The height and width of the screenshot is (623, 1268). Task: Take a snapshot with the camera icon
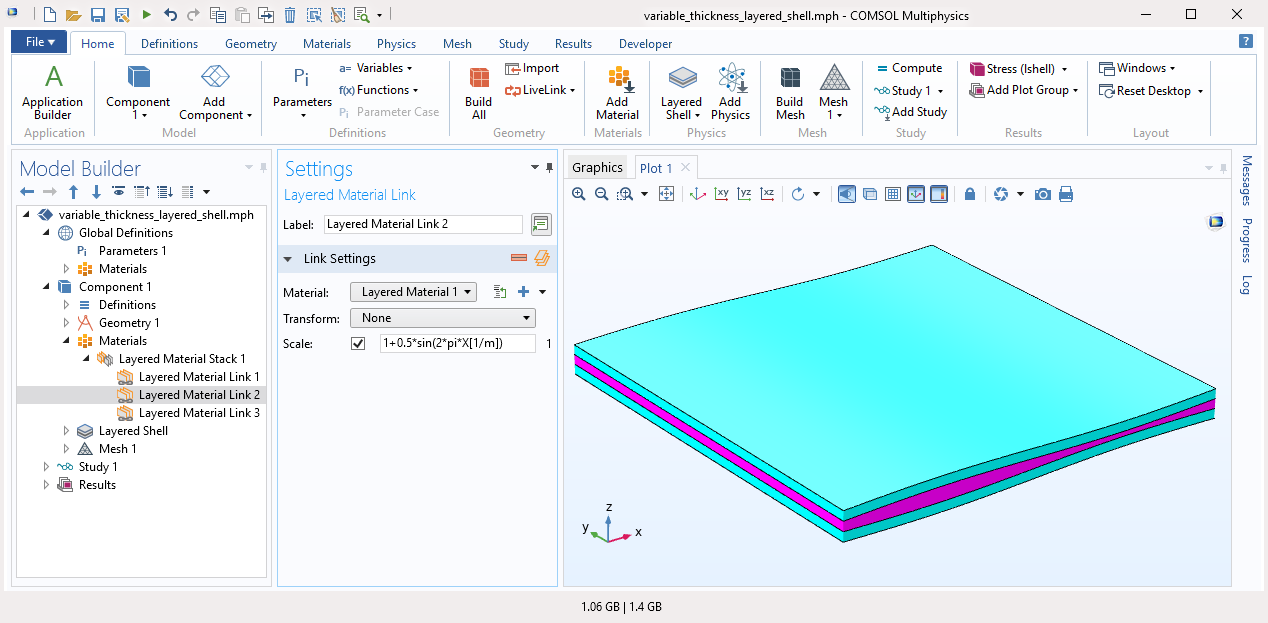1043,194
